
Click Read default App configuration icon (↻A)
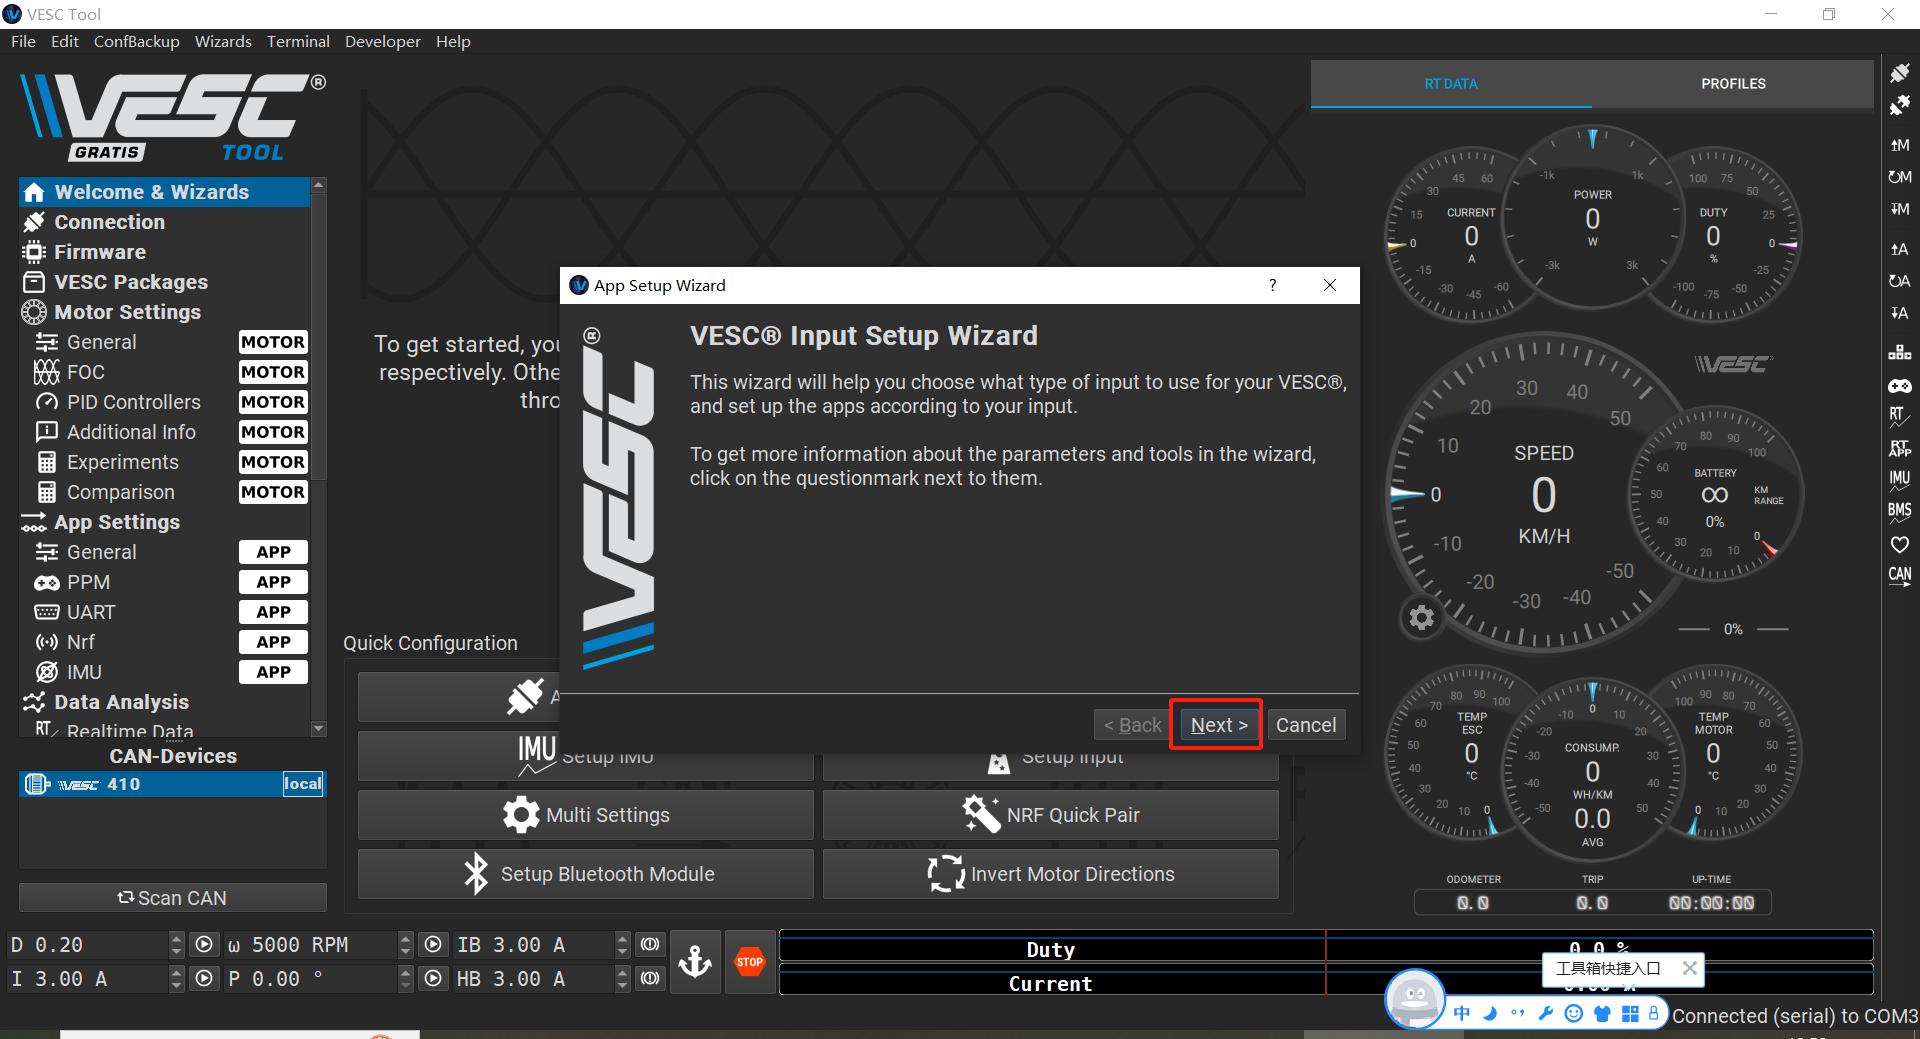point(1899,281)
